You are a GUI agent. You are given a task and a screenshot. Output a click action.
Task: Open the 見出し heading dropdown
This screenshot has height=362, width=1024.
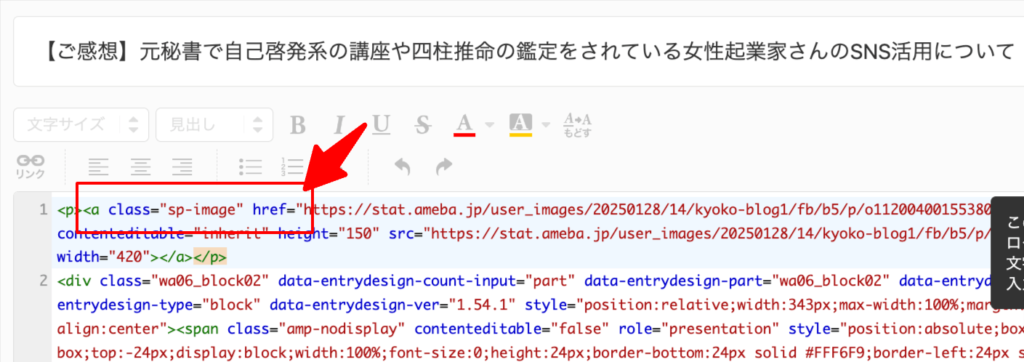(214, 125)
